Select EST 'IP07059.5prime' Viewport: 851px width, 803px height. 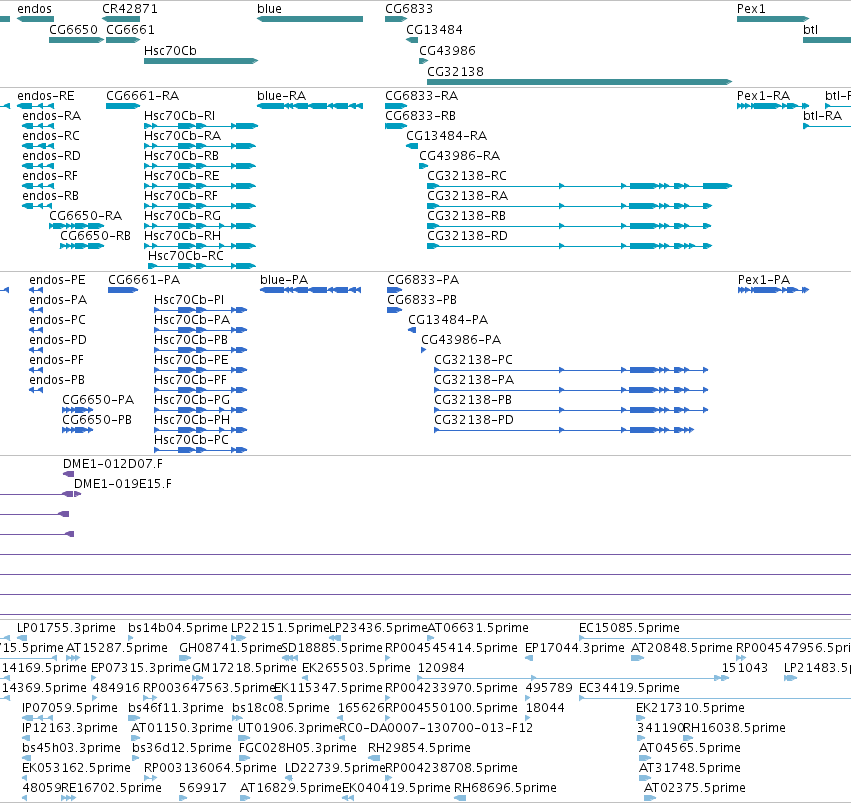click(70, 708)
